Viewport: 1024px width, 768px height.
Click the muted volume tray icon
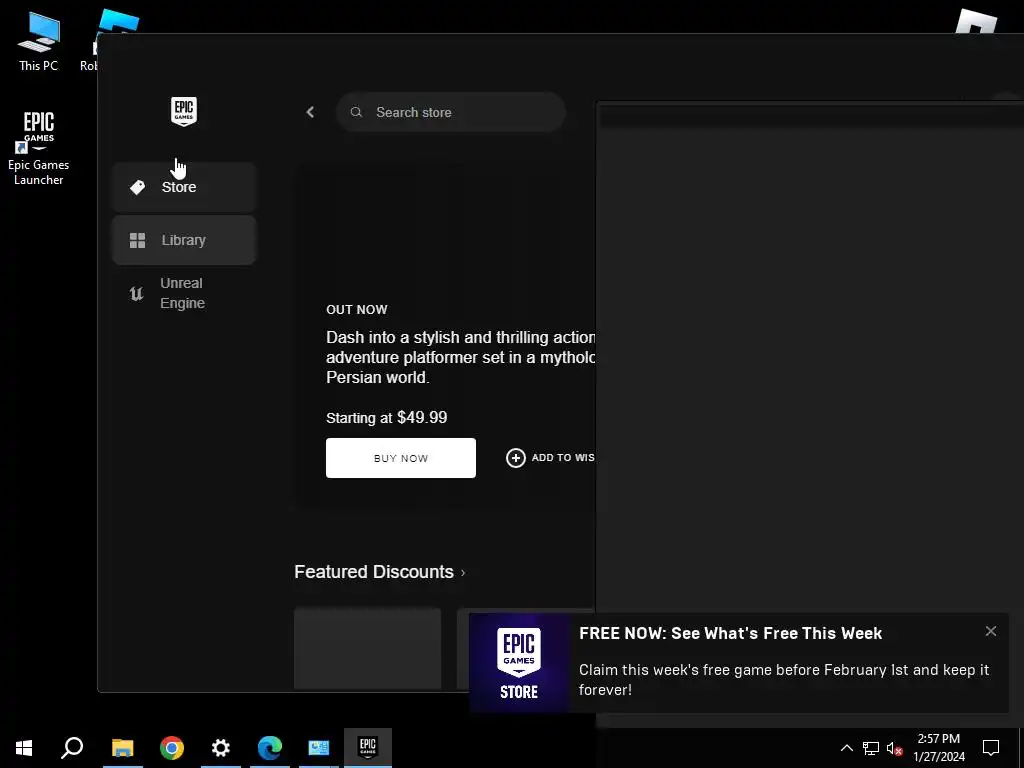pos(894,748)
